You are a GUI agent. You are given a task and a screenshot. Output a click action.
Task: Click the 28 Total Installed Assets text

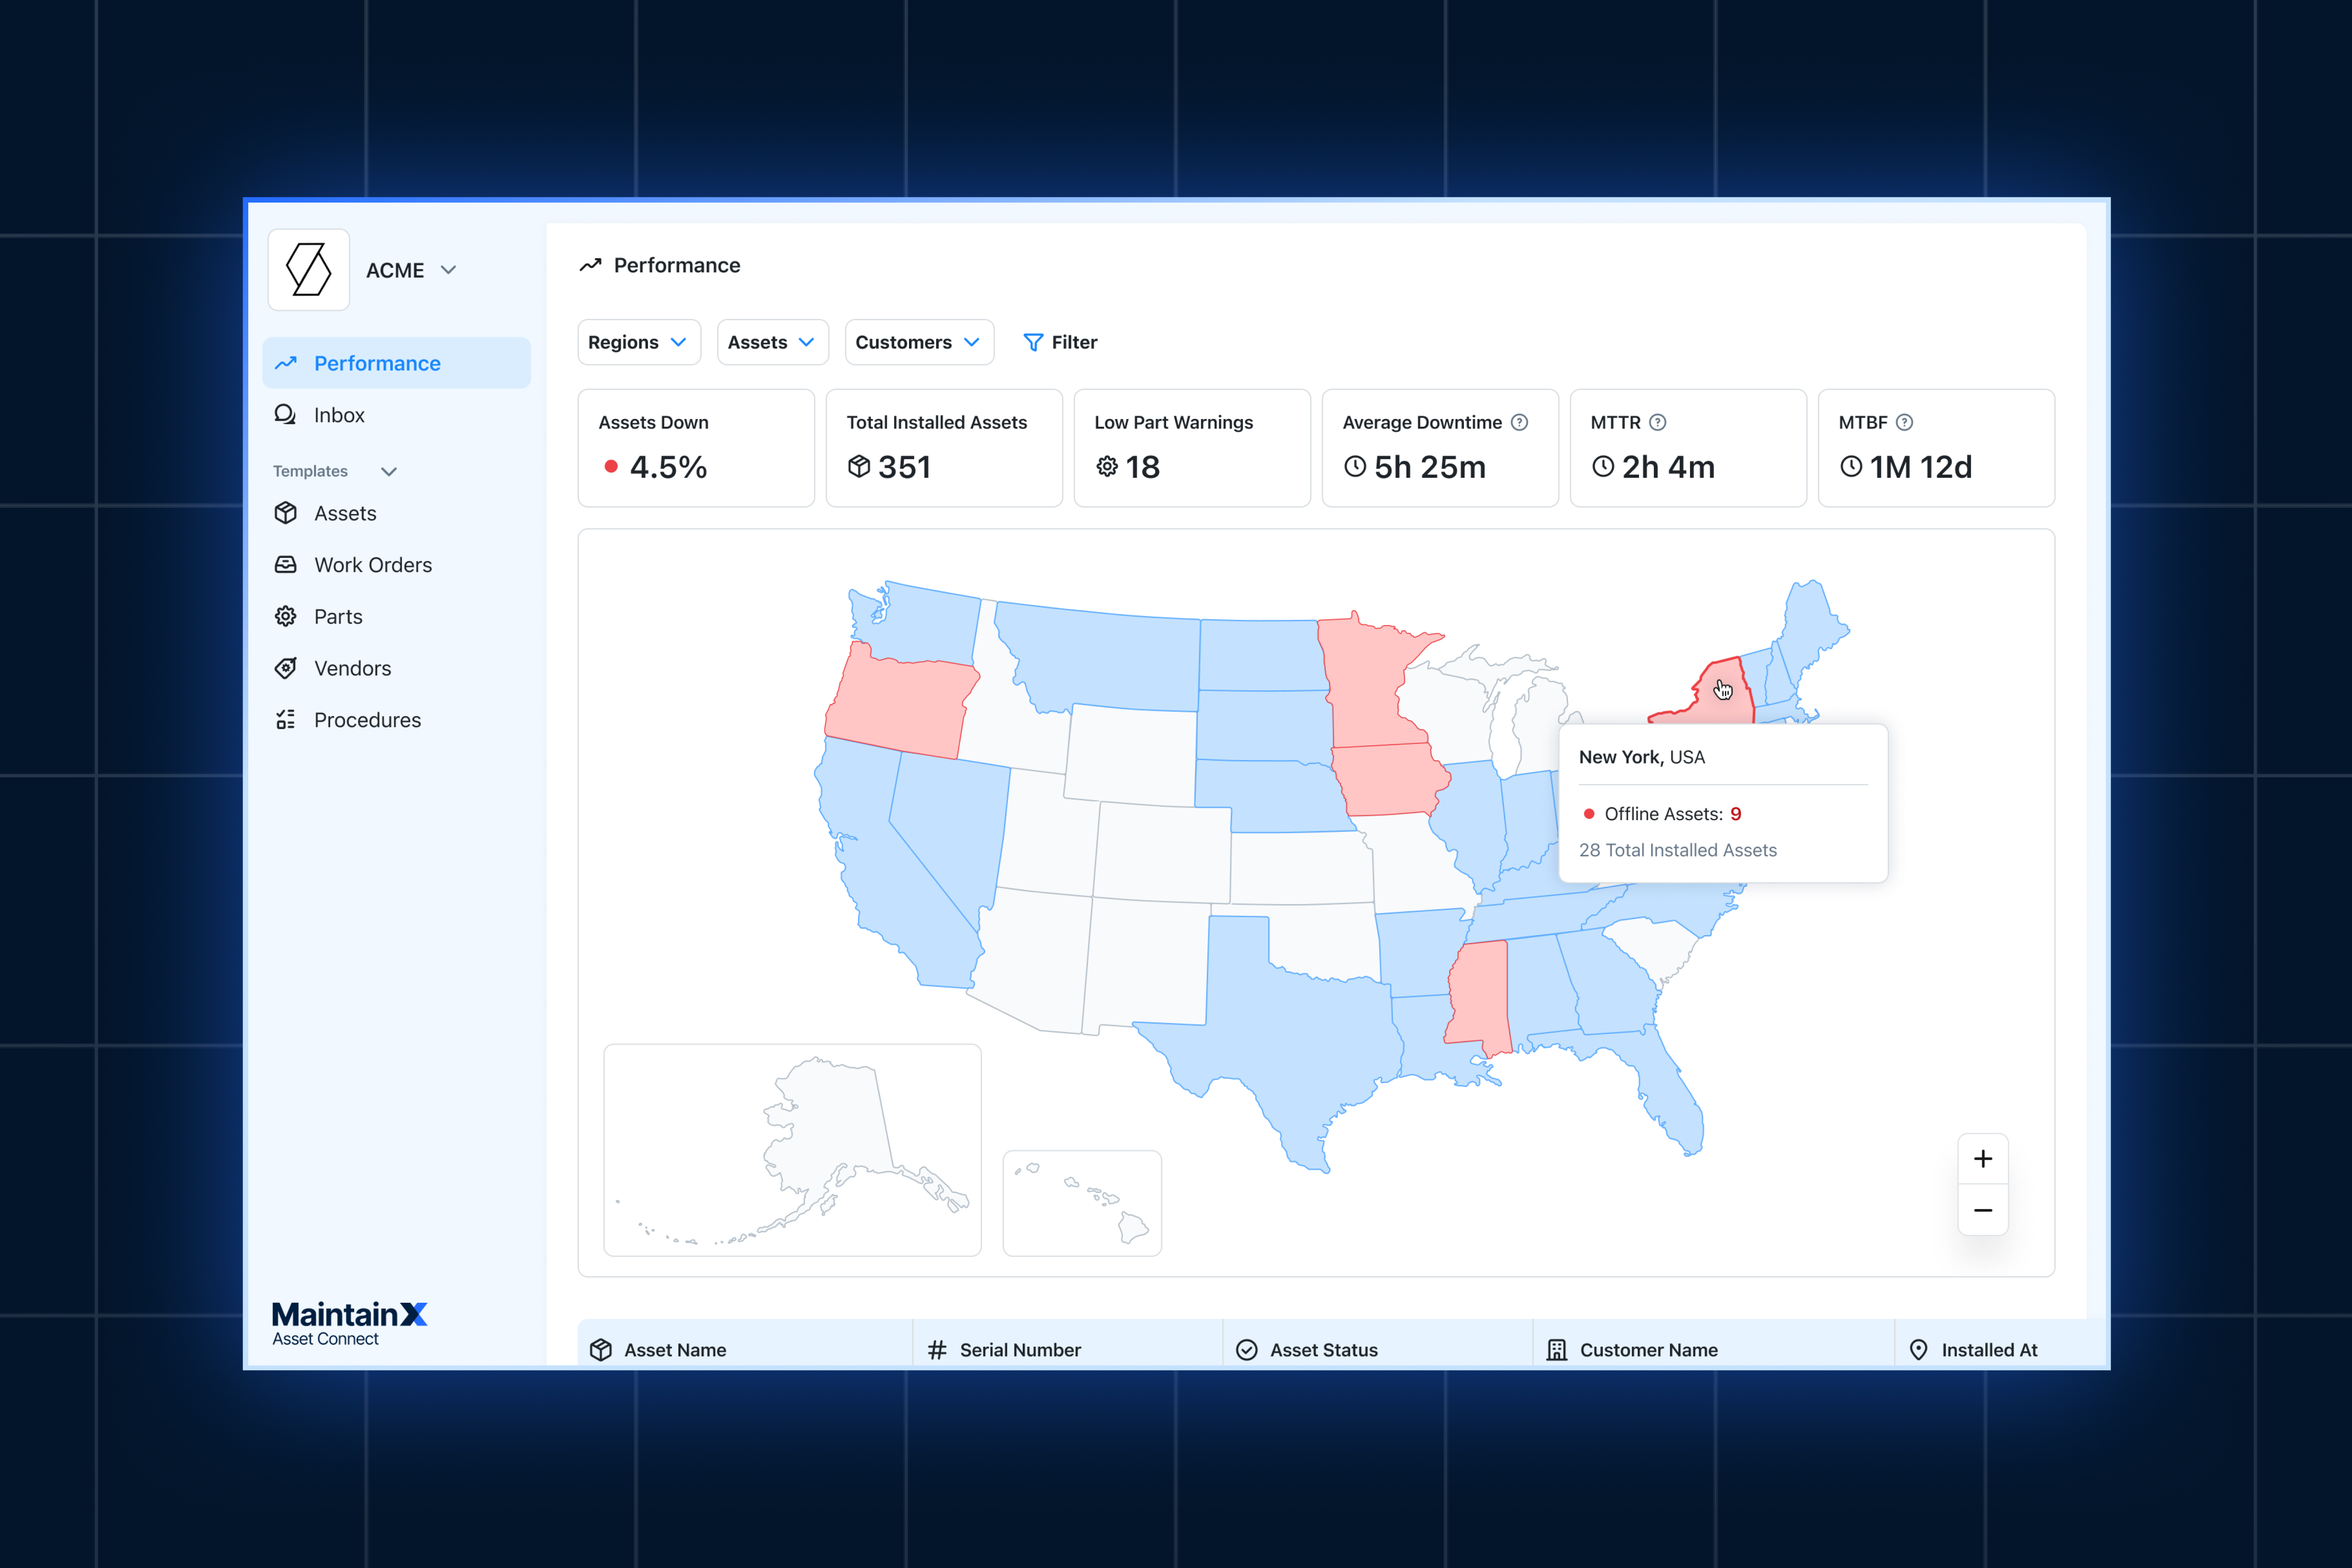click(x=1678, y=850)
